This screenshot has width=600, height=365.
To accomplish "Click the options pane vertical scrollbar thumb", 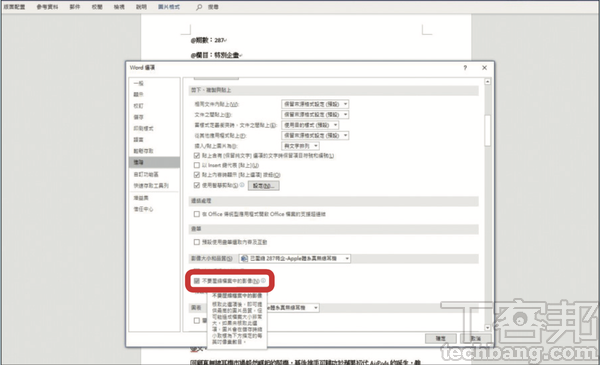I will [488, 130].
